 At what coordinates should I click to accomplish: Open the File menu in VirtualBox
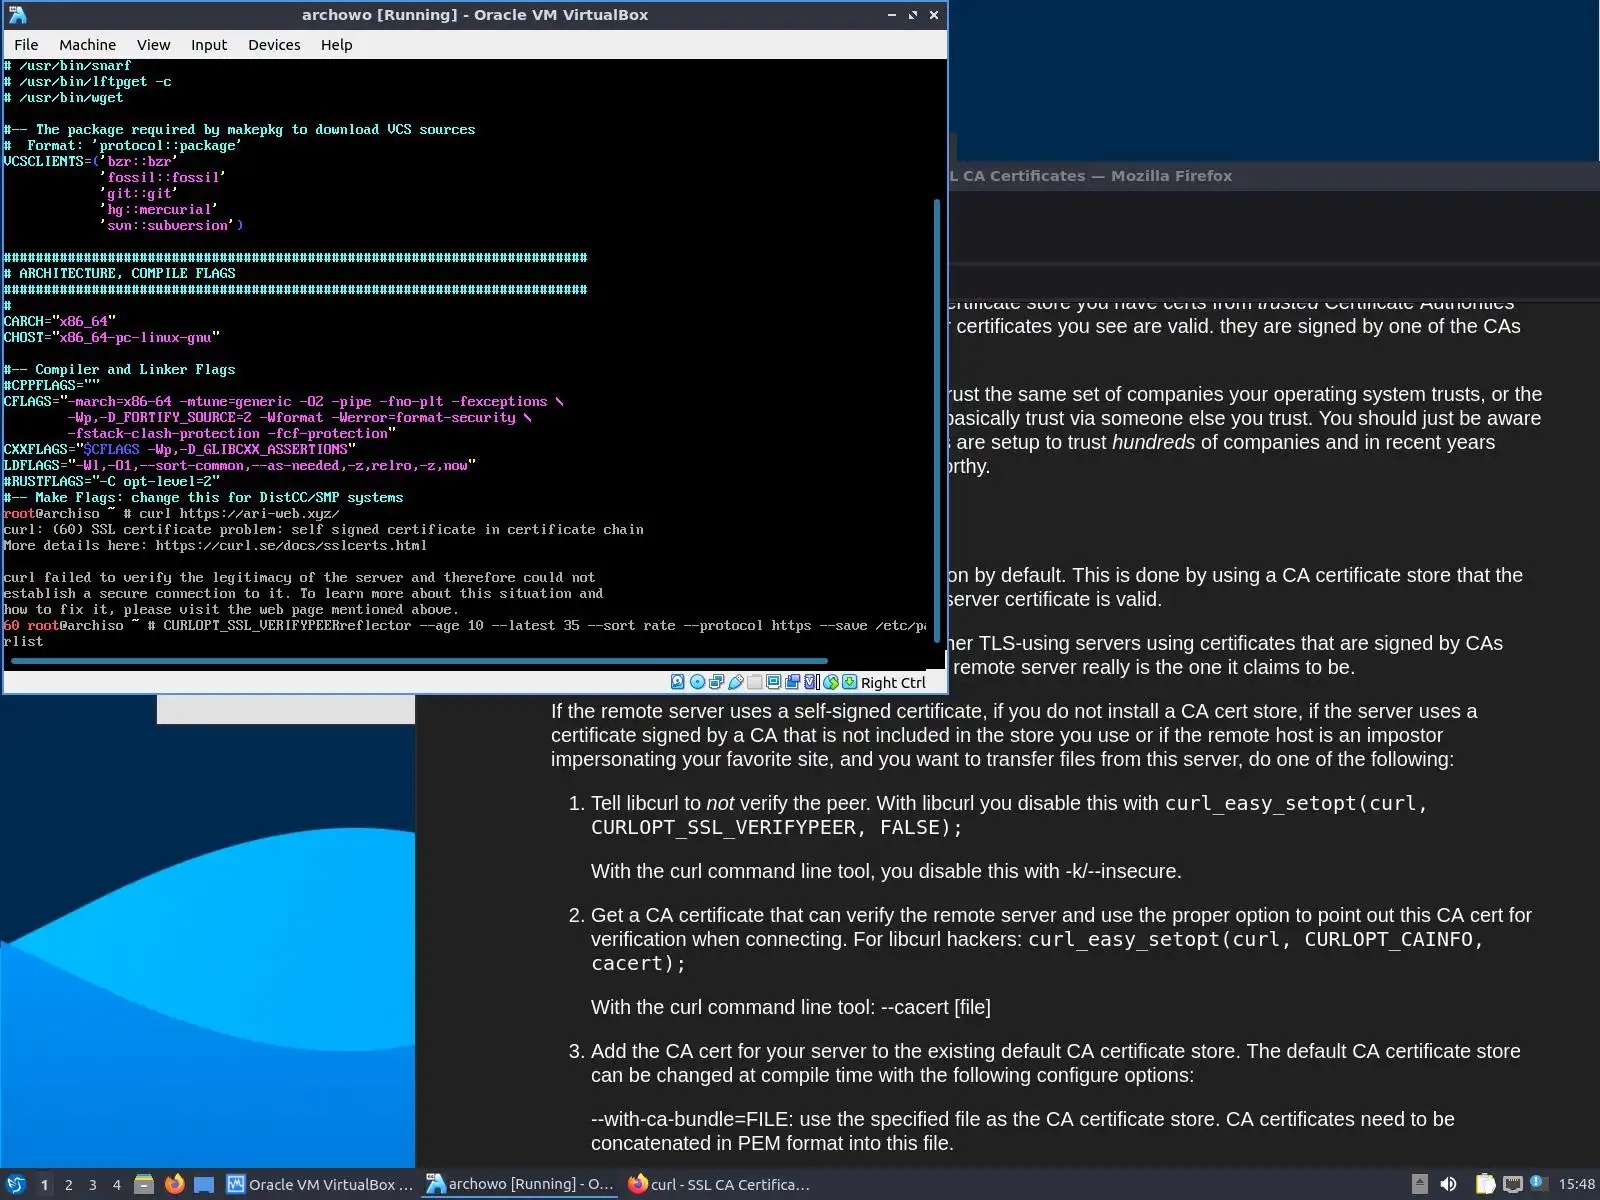[26, 45]
